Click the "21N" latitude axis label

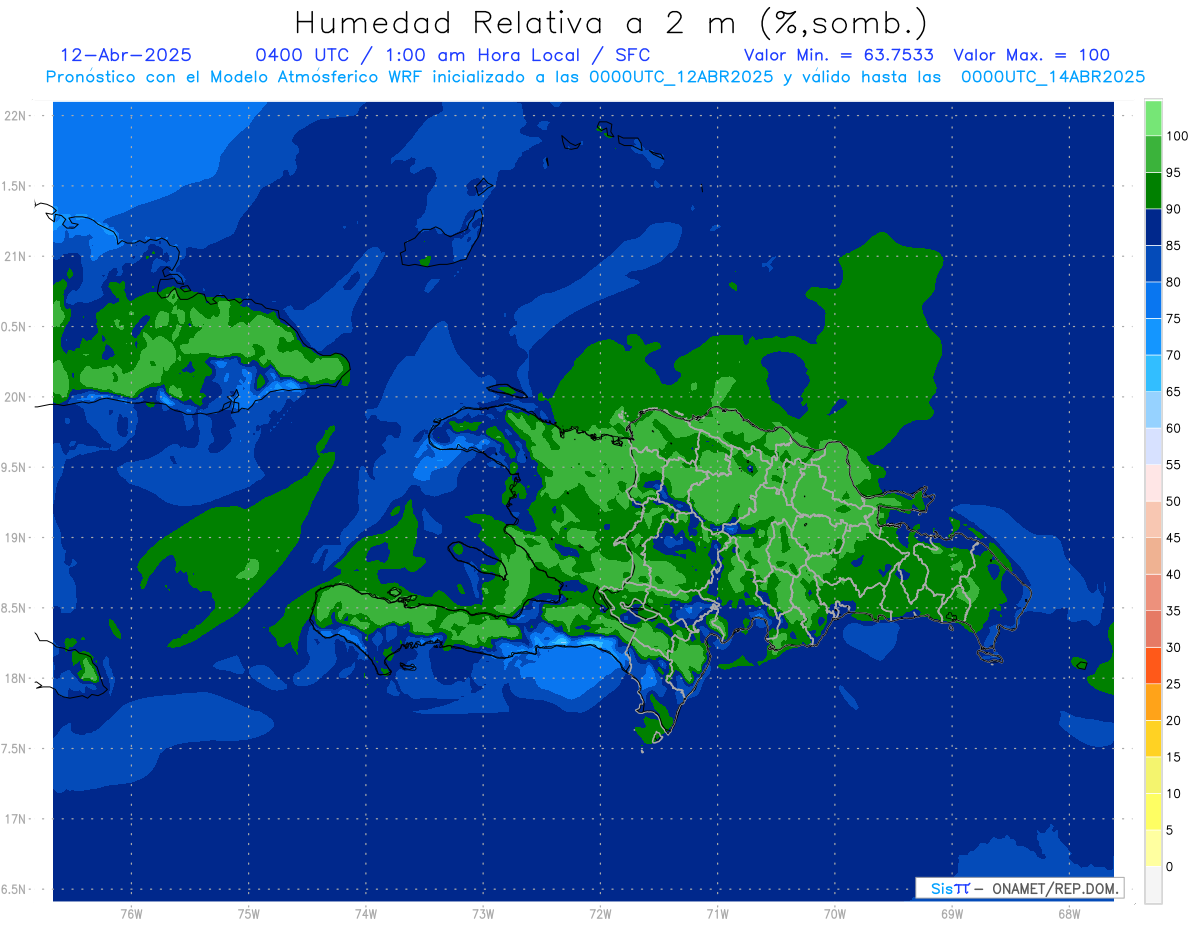pyautogui.click(x=15, y=256)
